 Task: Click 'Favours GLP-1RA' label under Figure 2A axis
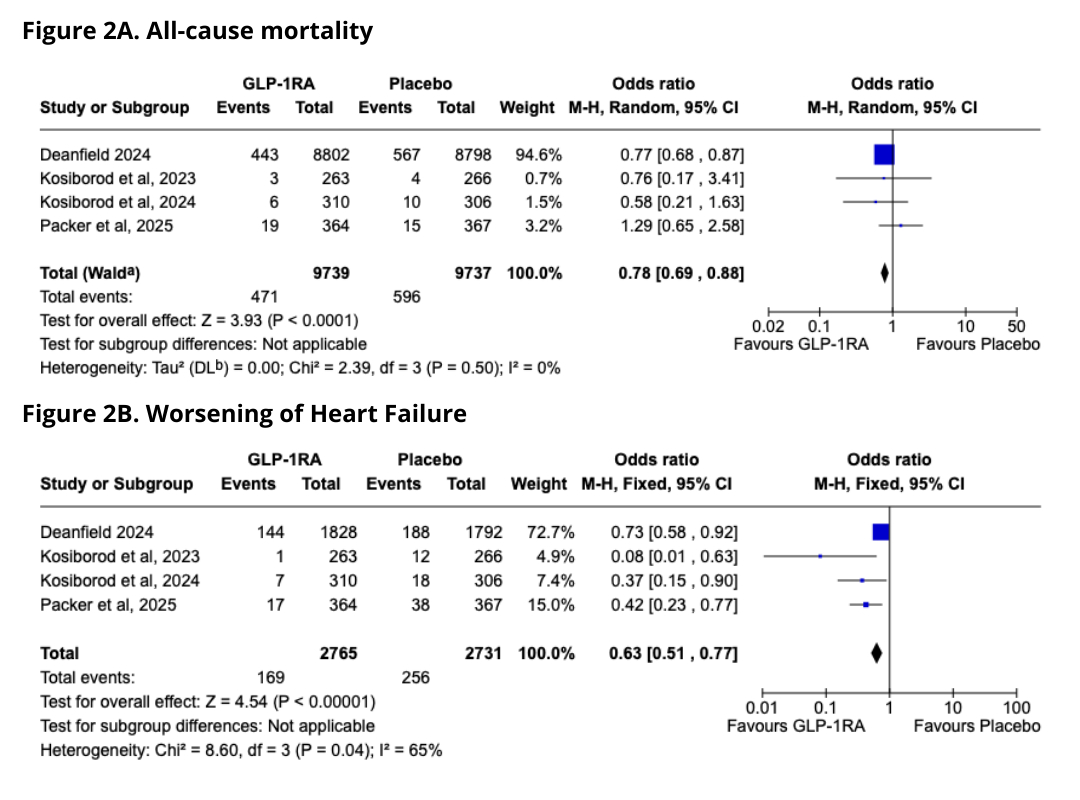pos(801,344)
